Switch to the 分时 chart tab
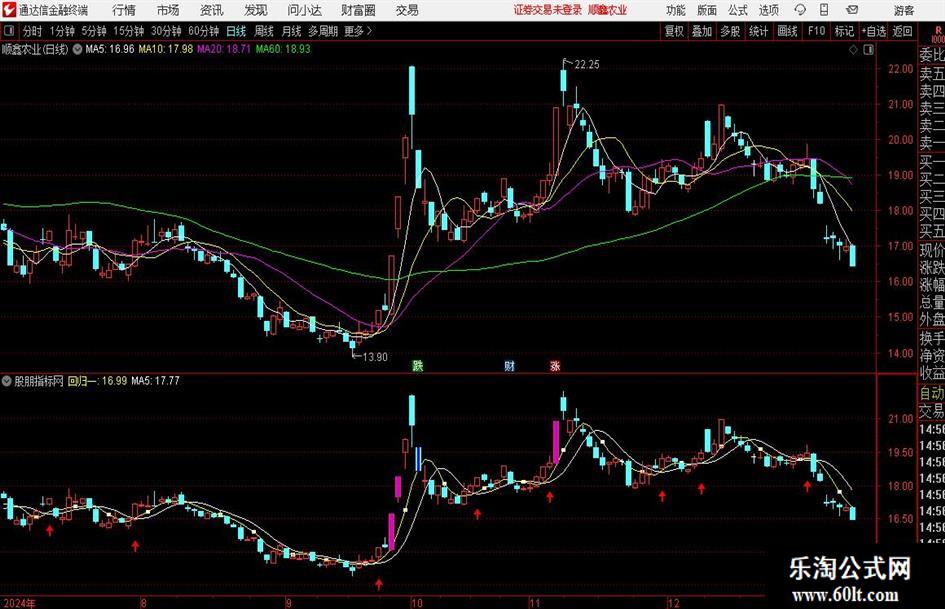 32,31
